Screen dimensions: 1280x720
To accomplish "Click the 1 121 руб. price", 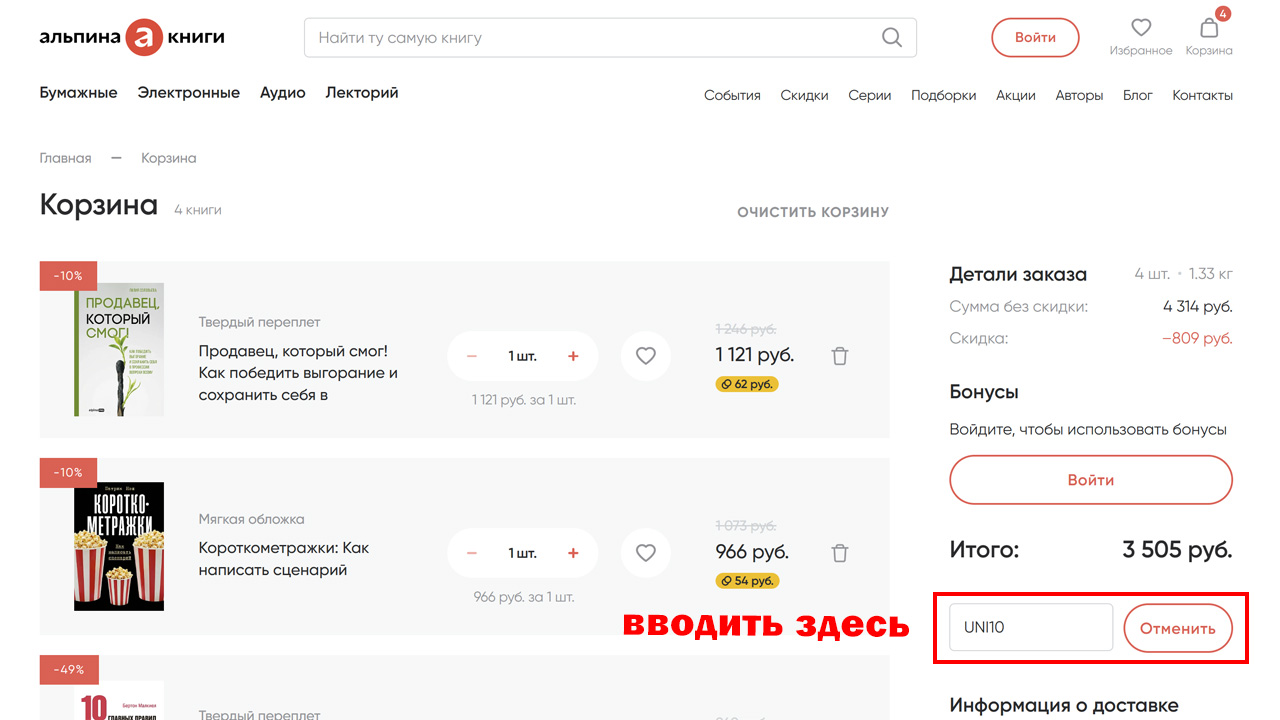I will (755, 355).
